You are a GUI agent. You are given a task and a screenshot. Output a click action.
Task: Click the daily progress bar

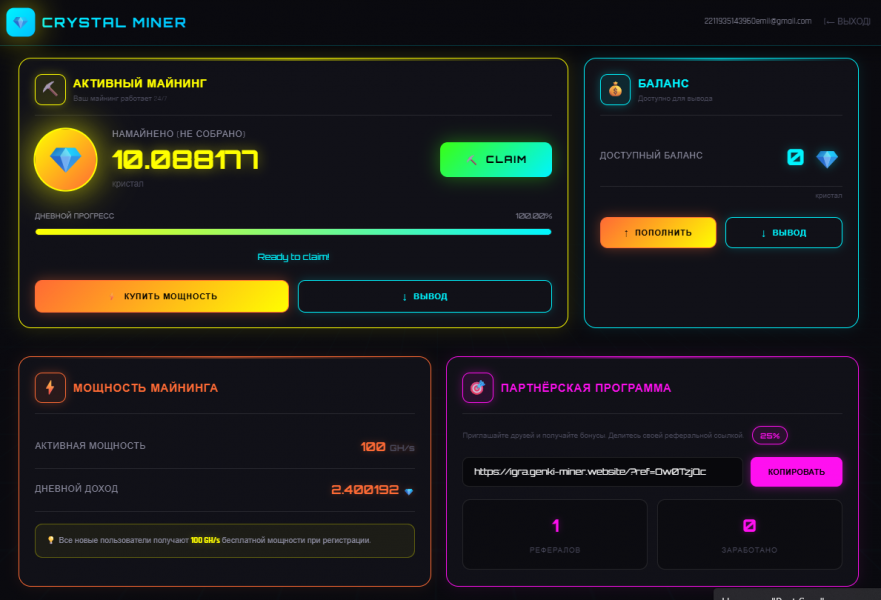pos(293,232)
